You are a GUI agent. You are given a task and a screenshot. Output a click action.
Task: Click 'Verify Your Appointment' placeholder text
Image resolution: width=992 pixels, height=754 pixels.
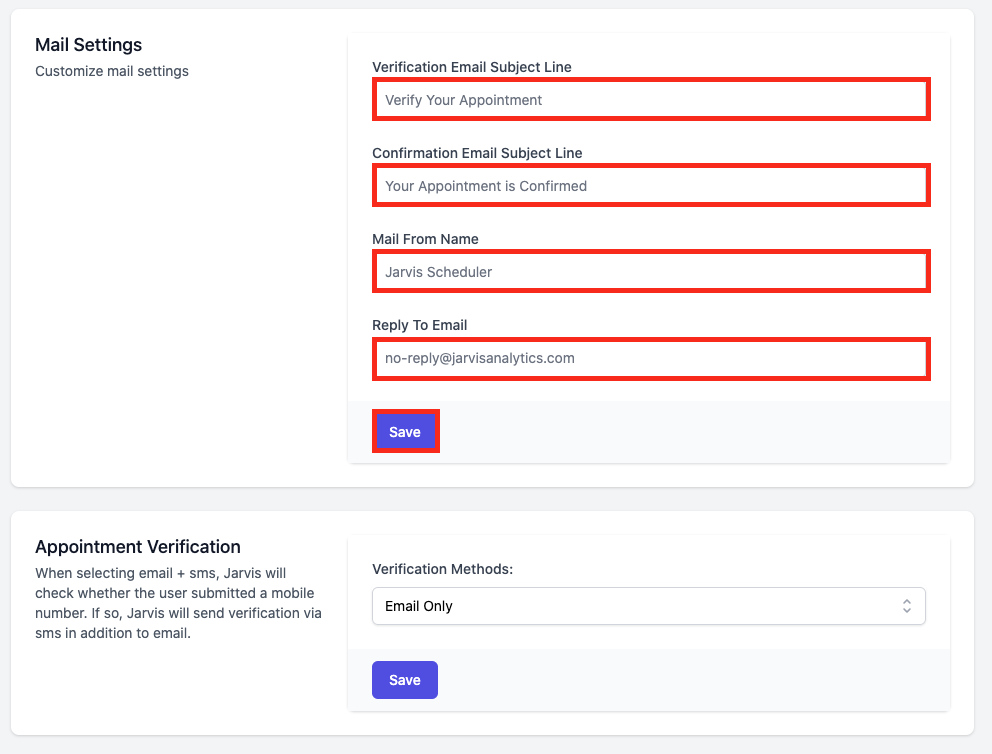click(463, 100)
